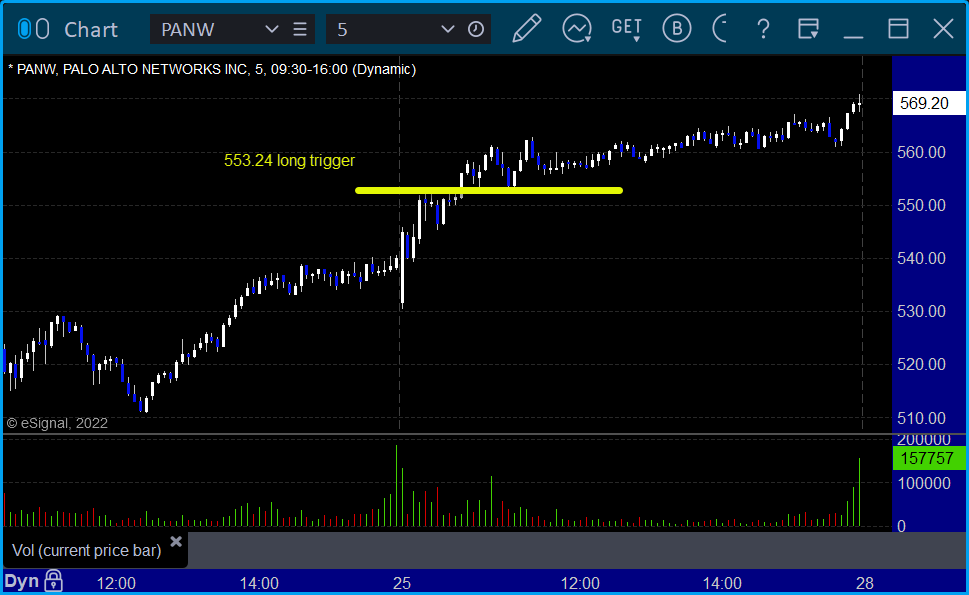Click the 550.00 price axis label

coord(921,205)
